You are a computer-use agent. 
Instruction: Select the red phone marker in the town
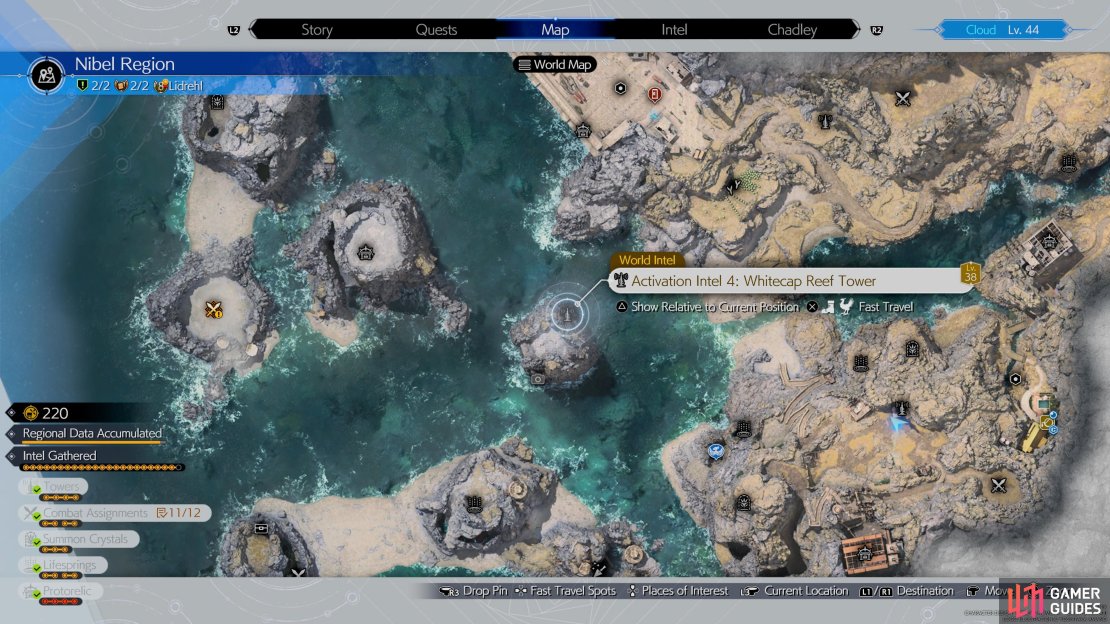(x=654, y=93)
